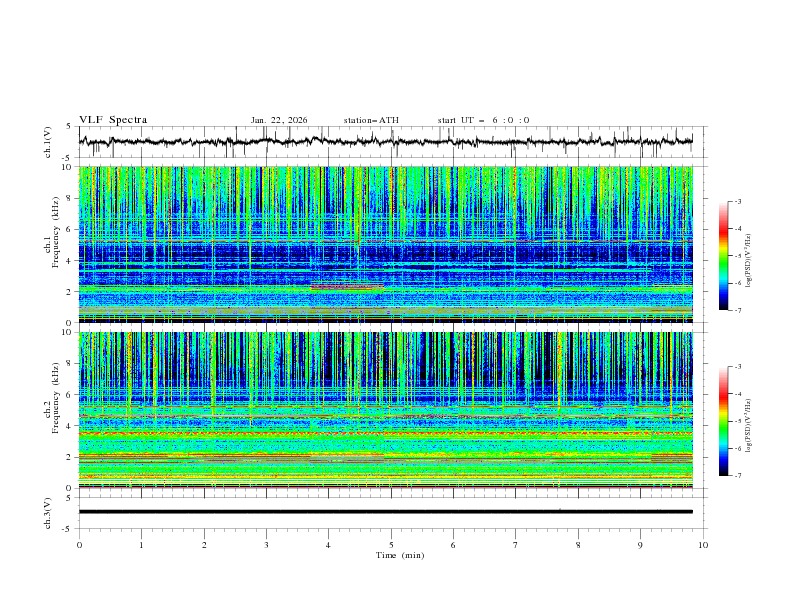
Task: Click the time axis tick label '3'
Action: [x=266, y=545]
